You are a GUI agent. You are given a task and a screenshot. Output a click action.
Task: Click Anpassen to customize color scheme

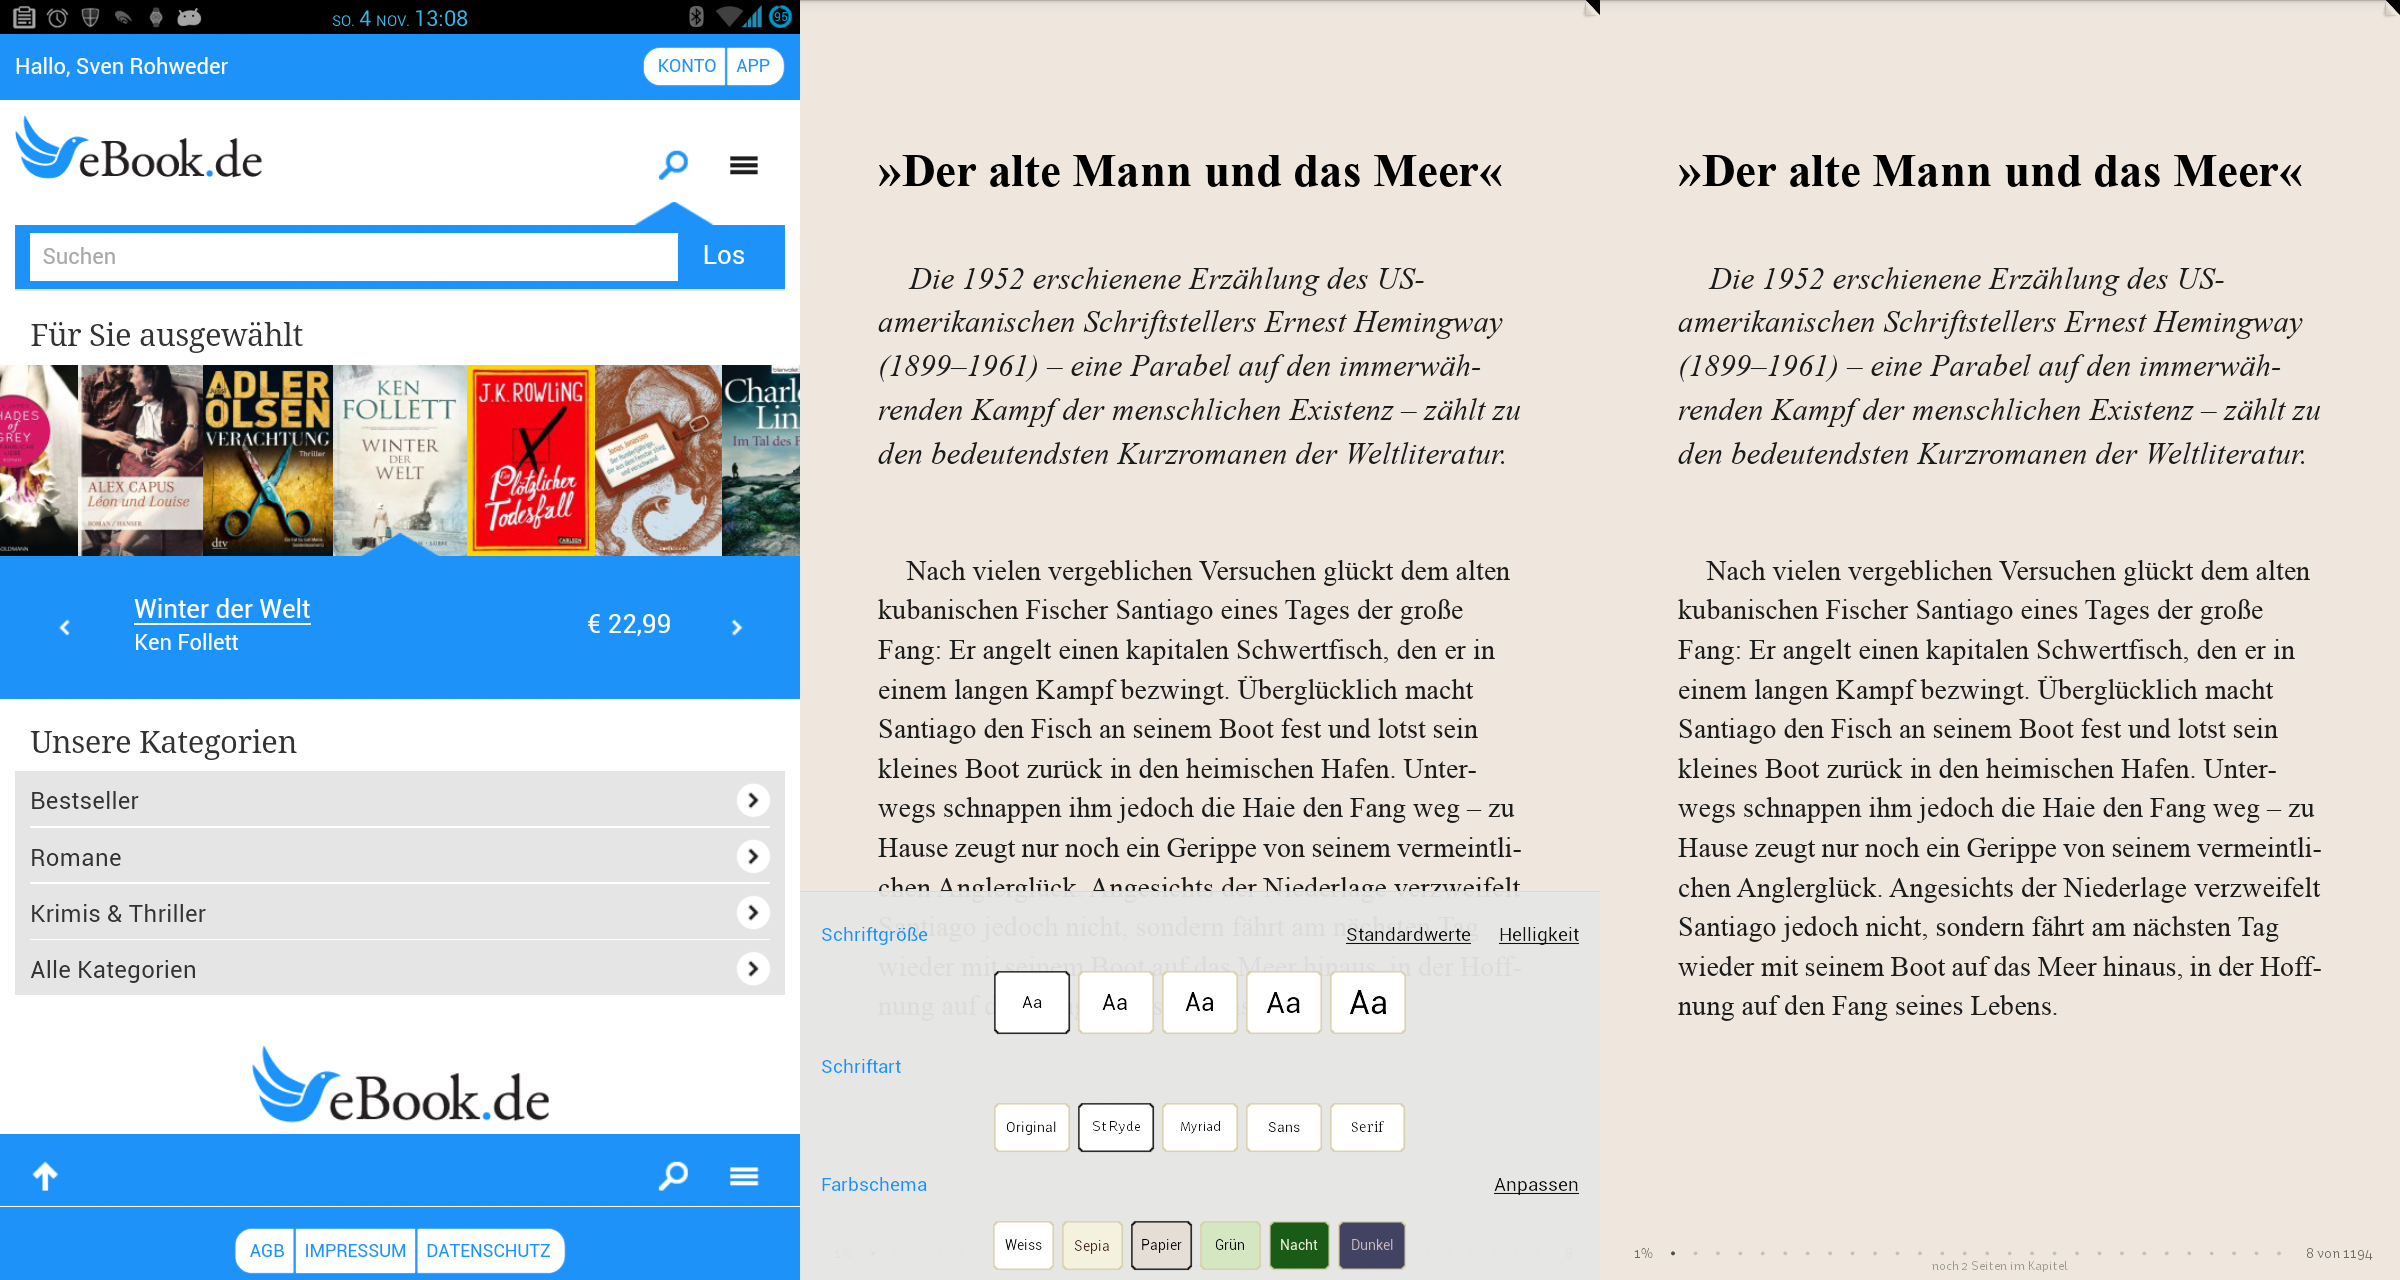coord(1536,1185)
